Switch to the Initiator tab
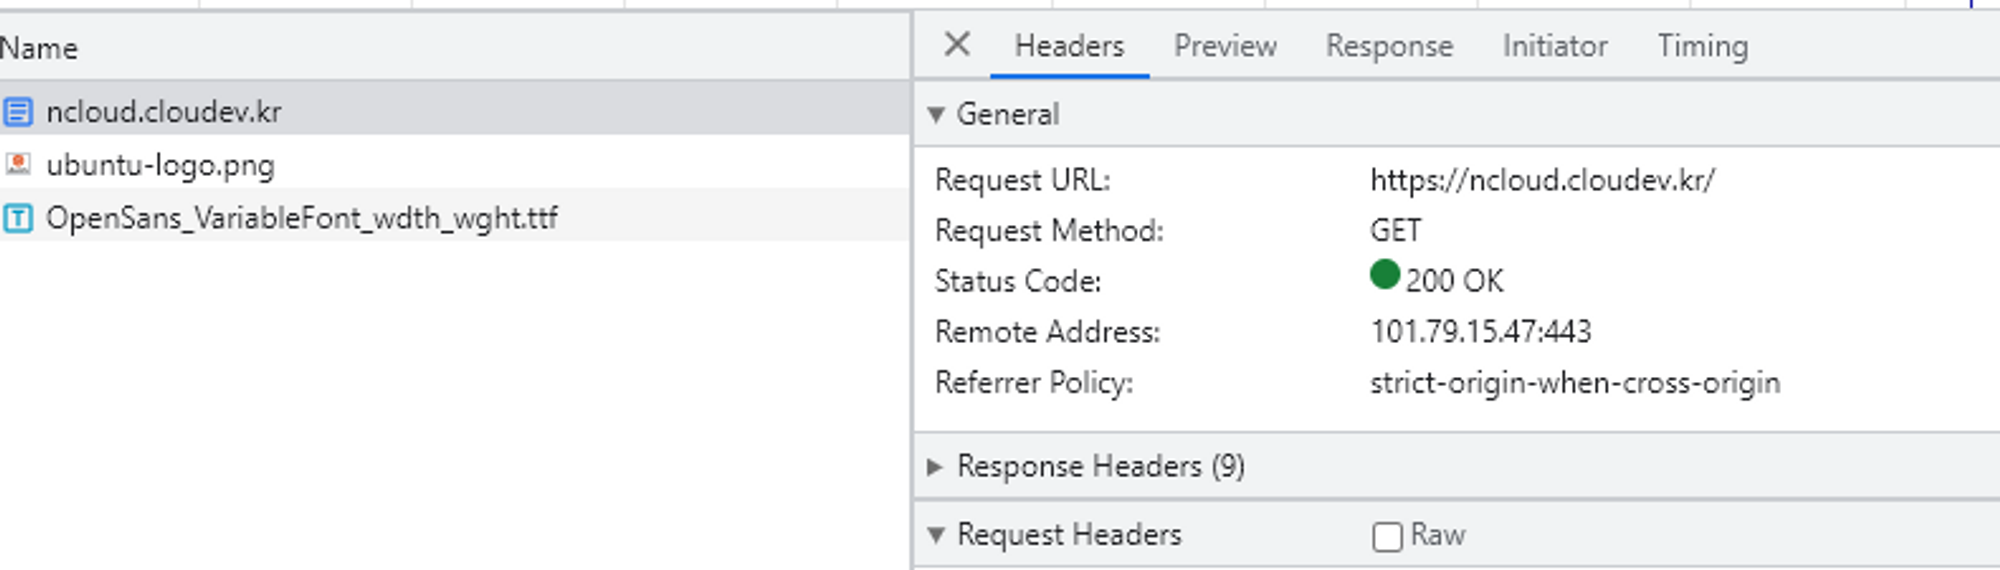 pos(1555,46)
